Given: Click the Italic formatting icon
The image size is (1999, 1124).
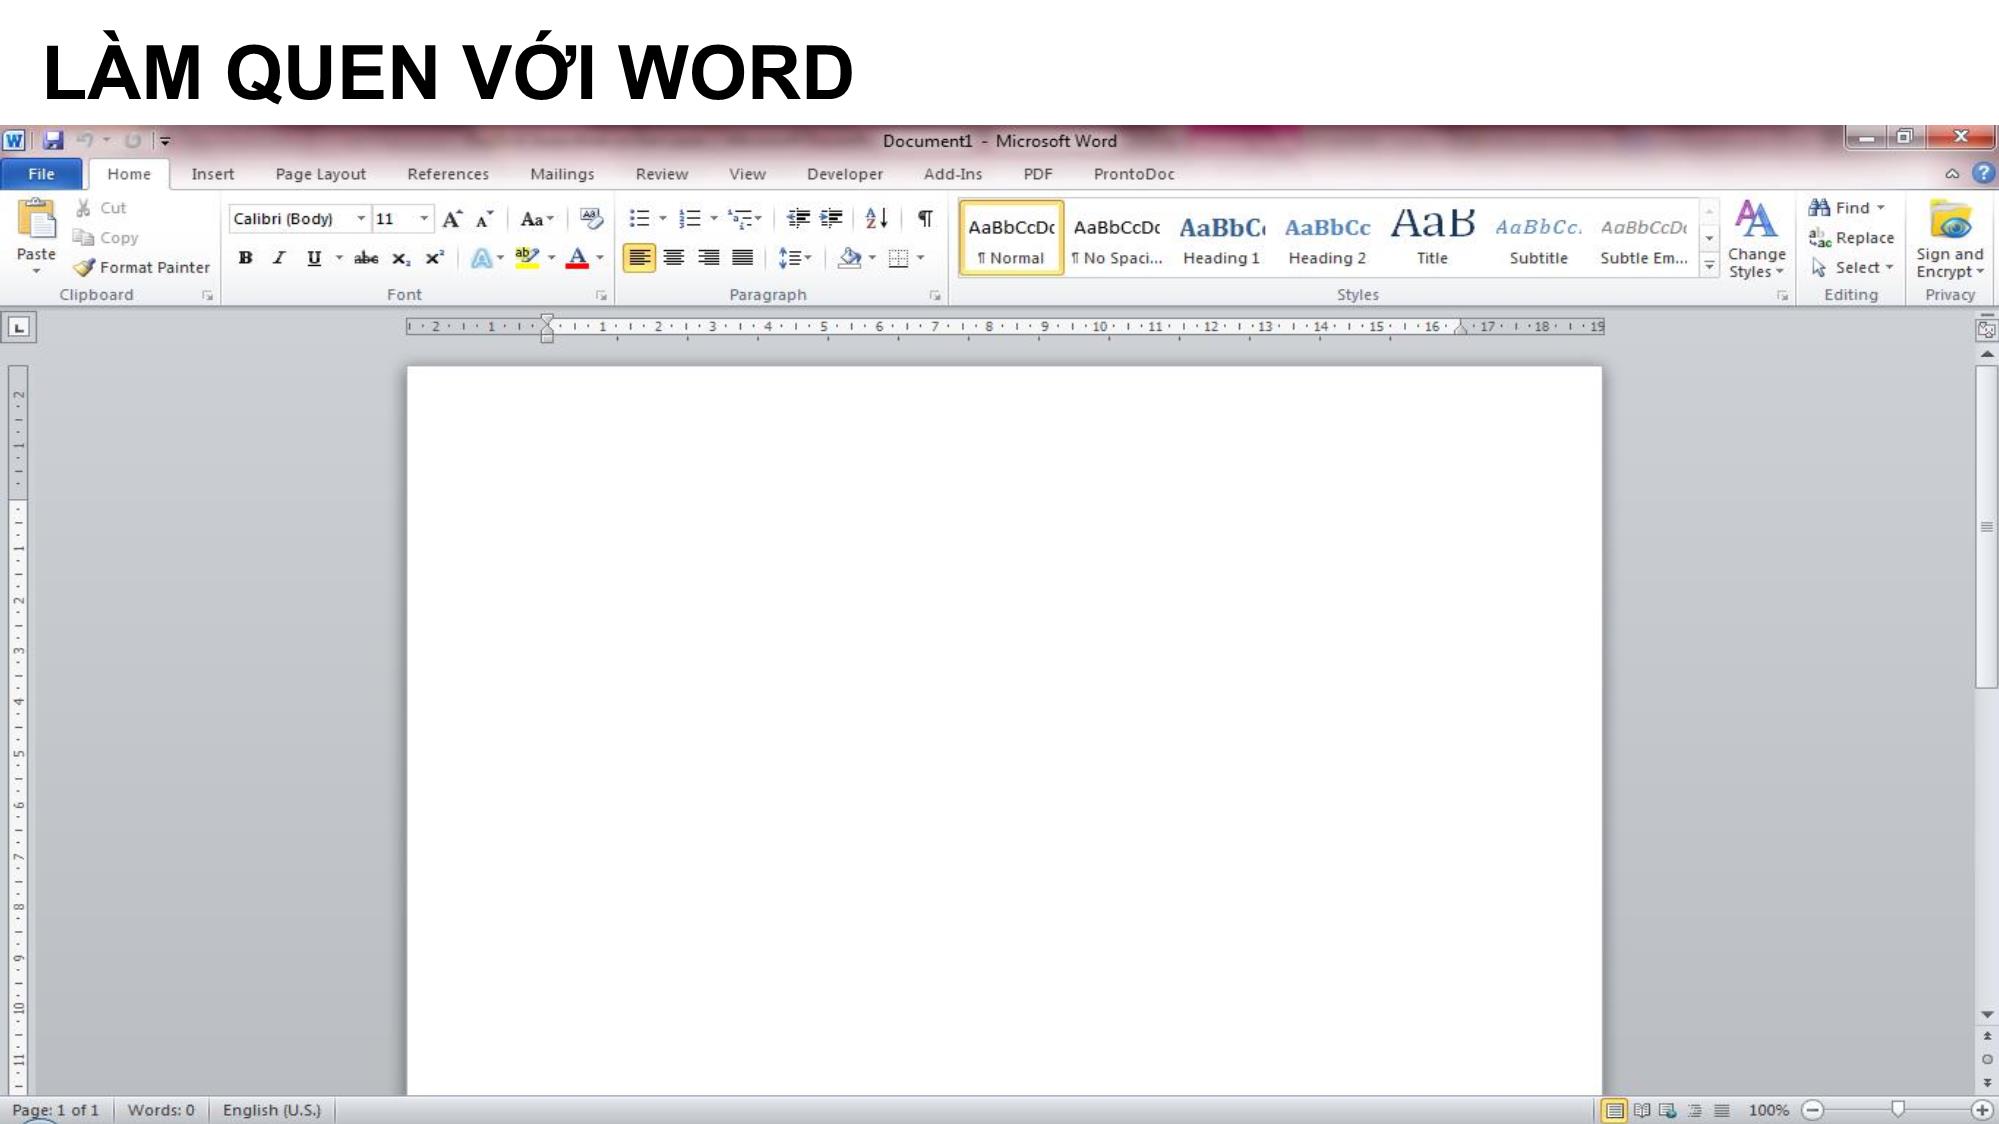Looking at the screenshot, I should click(x=277, y=258).
